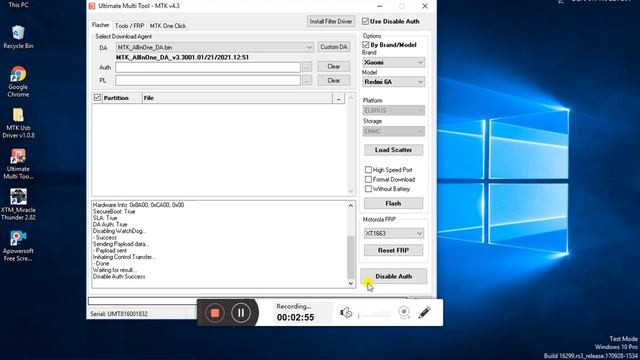640x360 pixels.
Task: Open the Brand dropdown showing Xiaomi
Action: pos(393,62)
